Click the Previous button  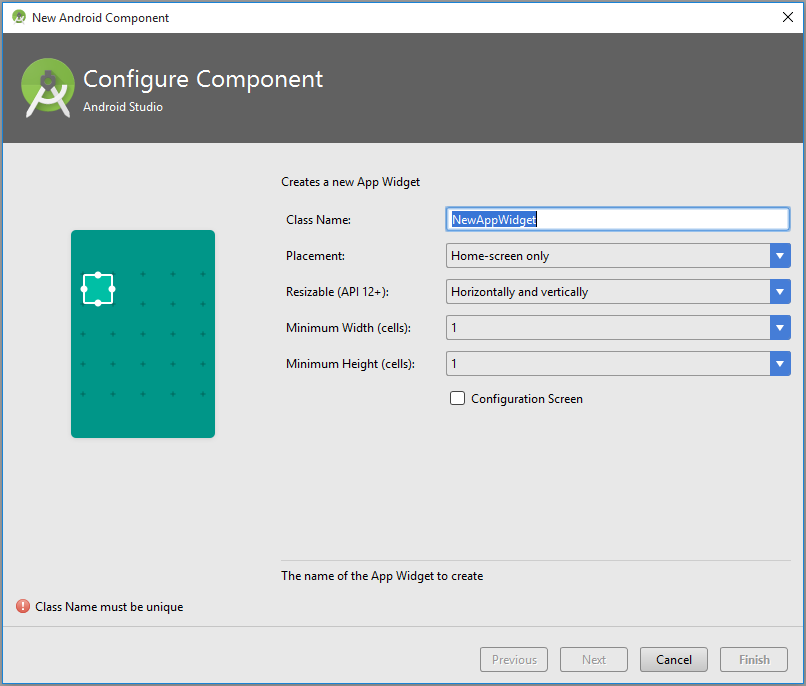514,659
